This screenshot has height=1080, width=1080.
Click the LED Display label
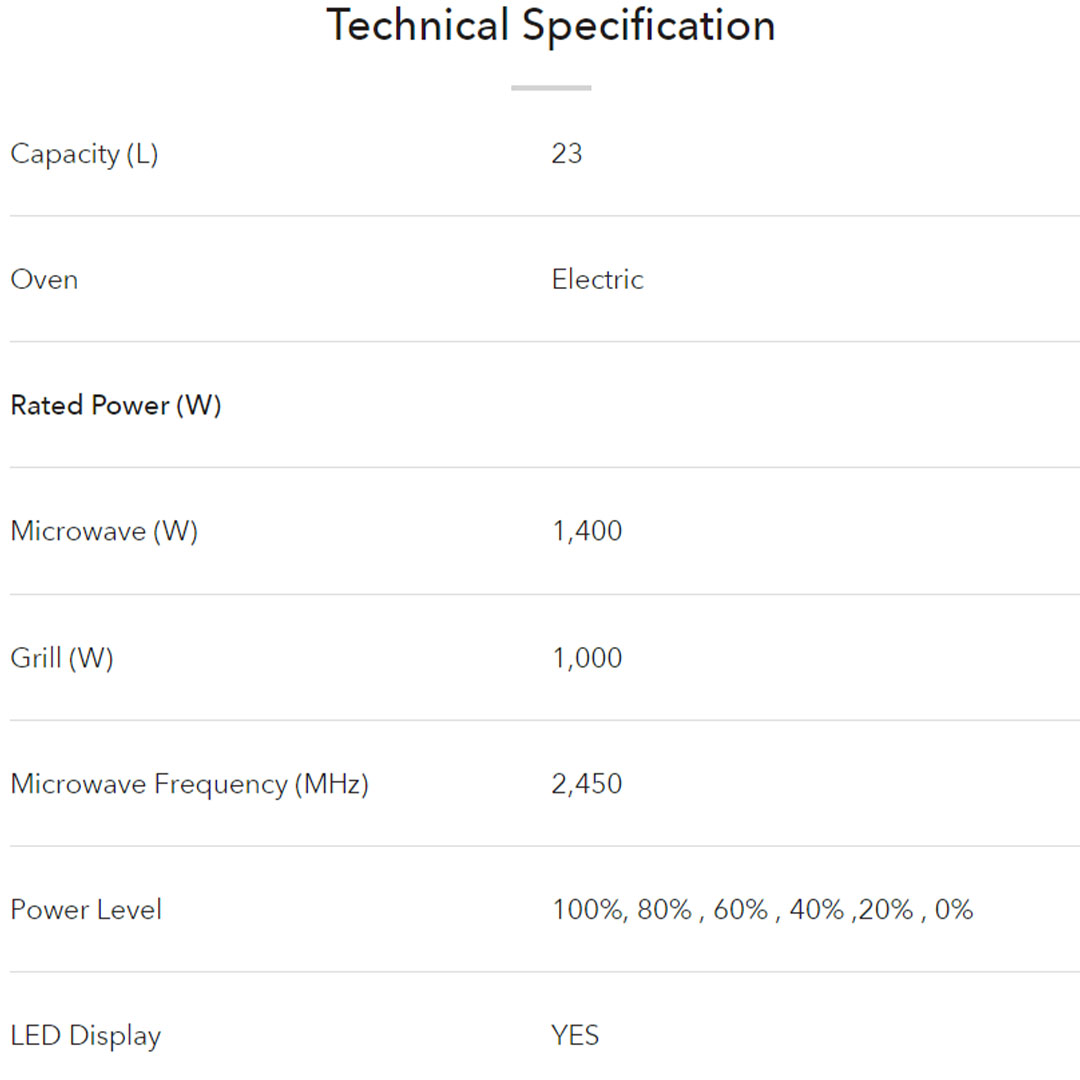coord(86,1036)
